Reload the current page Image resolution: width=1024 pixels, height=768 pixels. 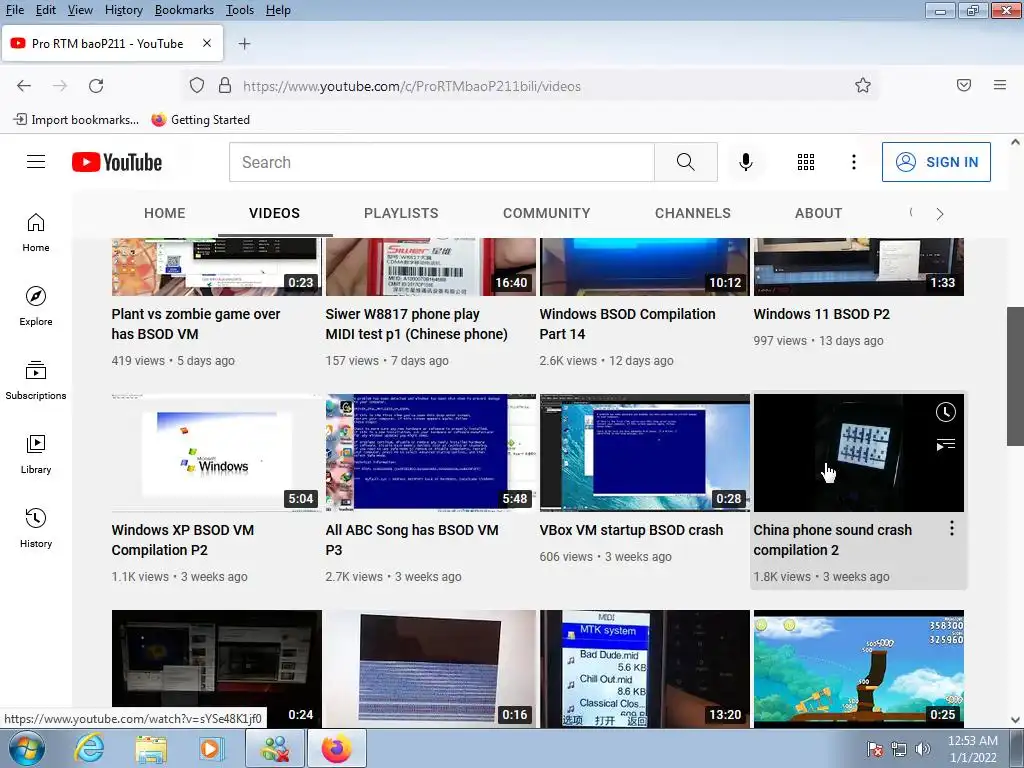coord(96,86)
